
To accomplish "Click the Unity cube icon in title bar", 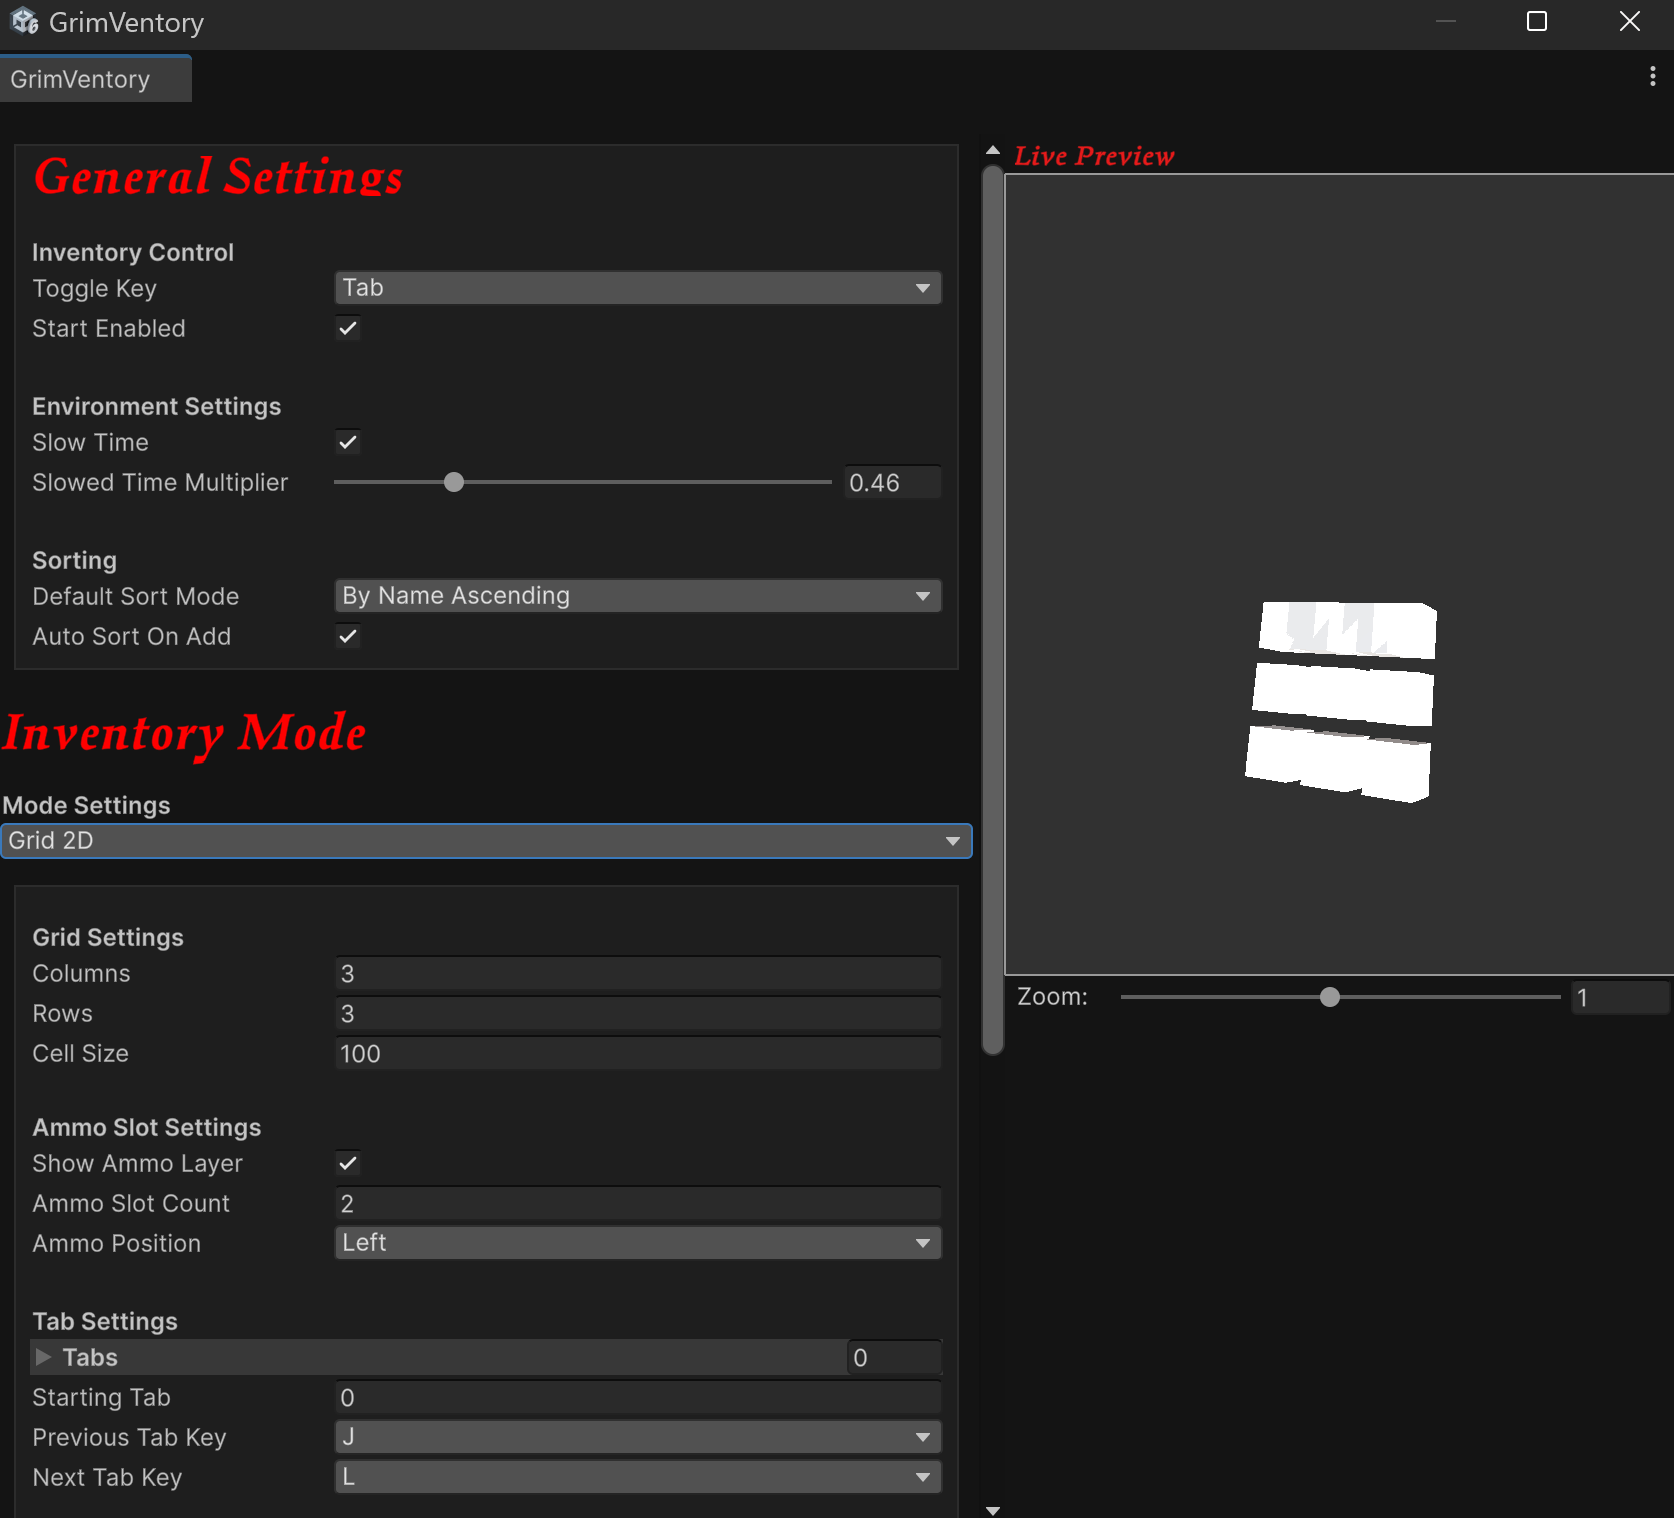I will click(24, 21).
